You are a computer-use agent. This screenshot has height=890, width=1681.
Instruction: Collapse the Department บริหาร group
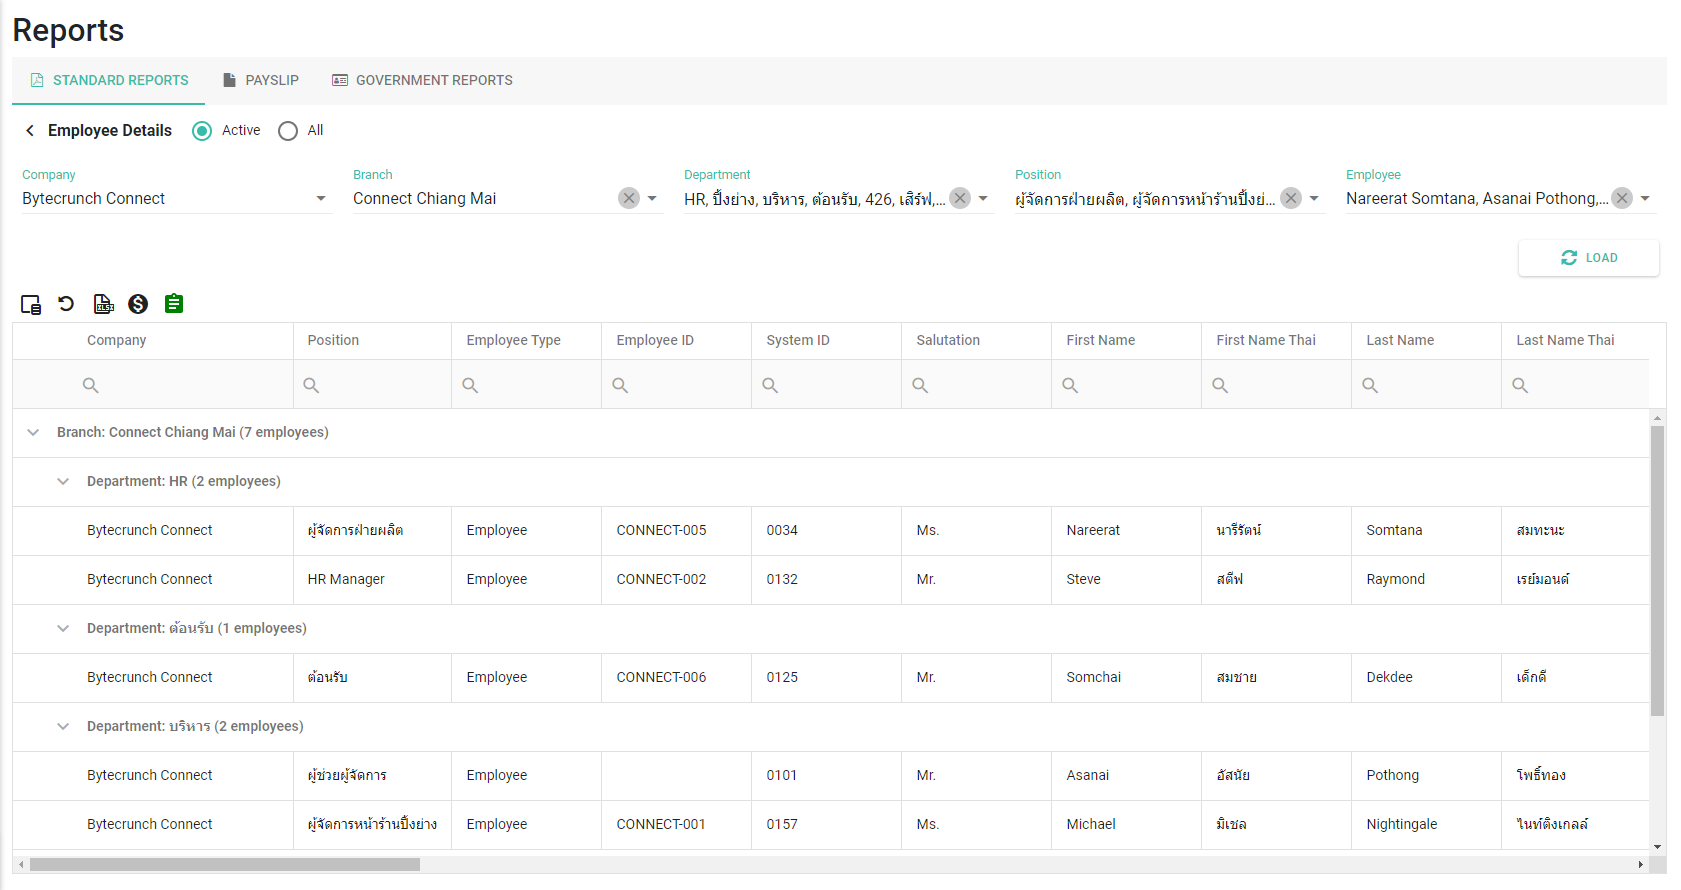click(x=63, y=726)
